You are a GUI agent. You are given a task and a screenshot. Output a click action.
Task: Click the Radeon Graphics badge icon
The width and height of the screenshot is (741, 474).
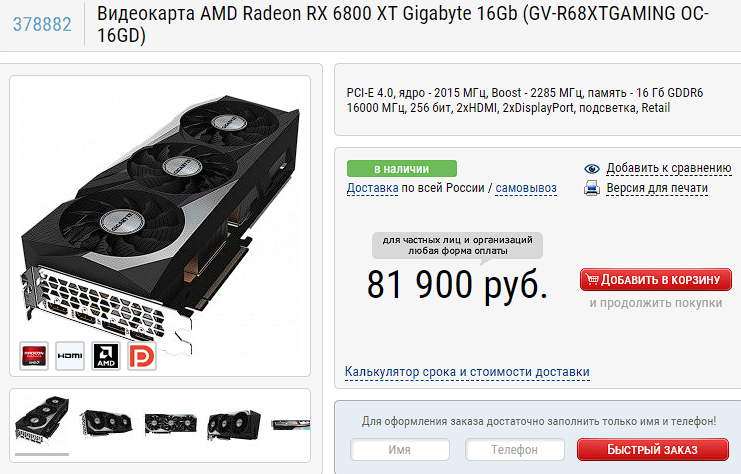[34, 356]
